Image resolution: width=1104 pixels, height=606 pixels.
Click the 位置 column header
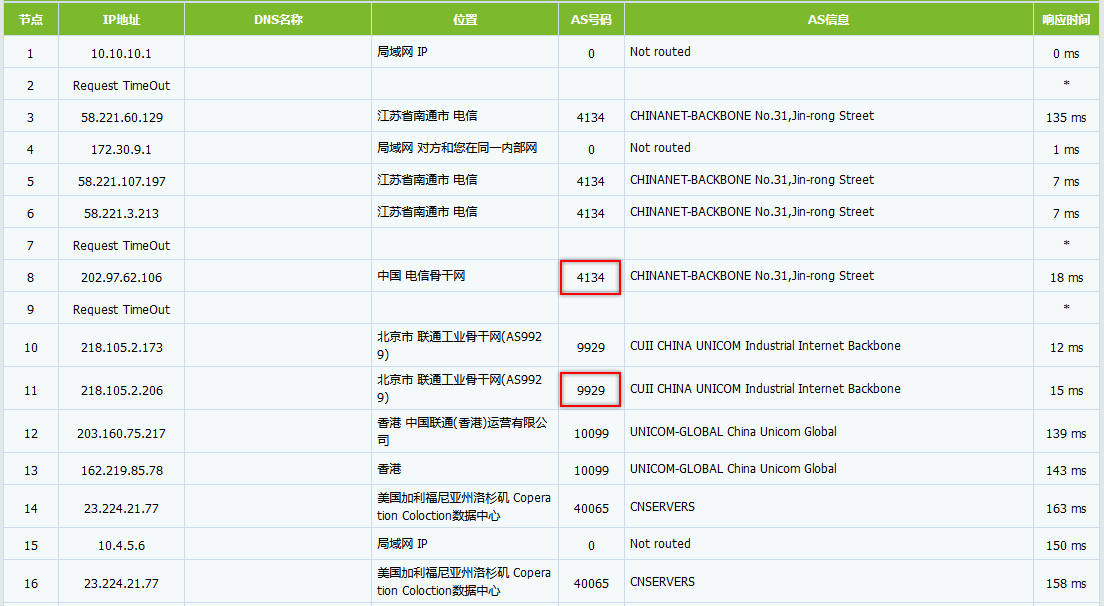point(465,20)
